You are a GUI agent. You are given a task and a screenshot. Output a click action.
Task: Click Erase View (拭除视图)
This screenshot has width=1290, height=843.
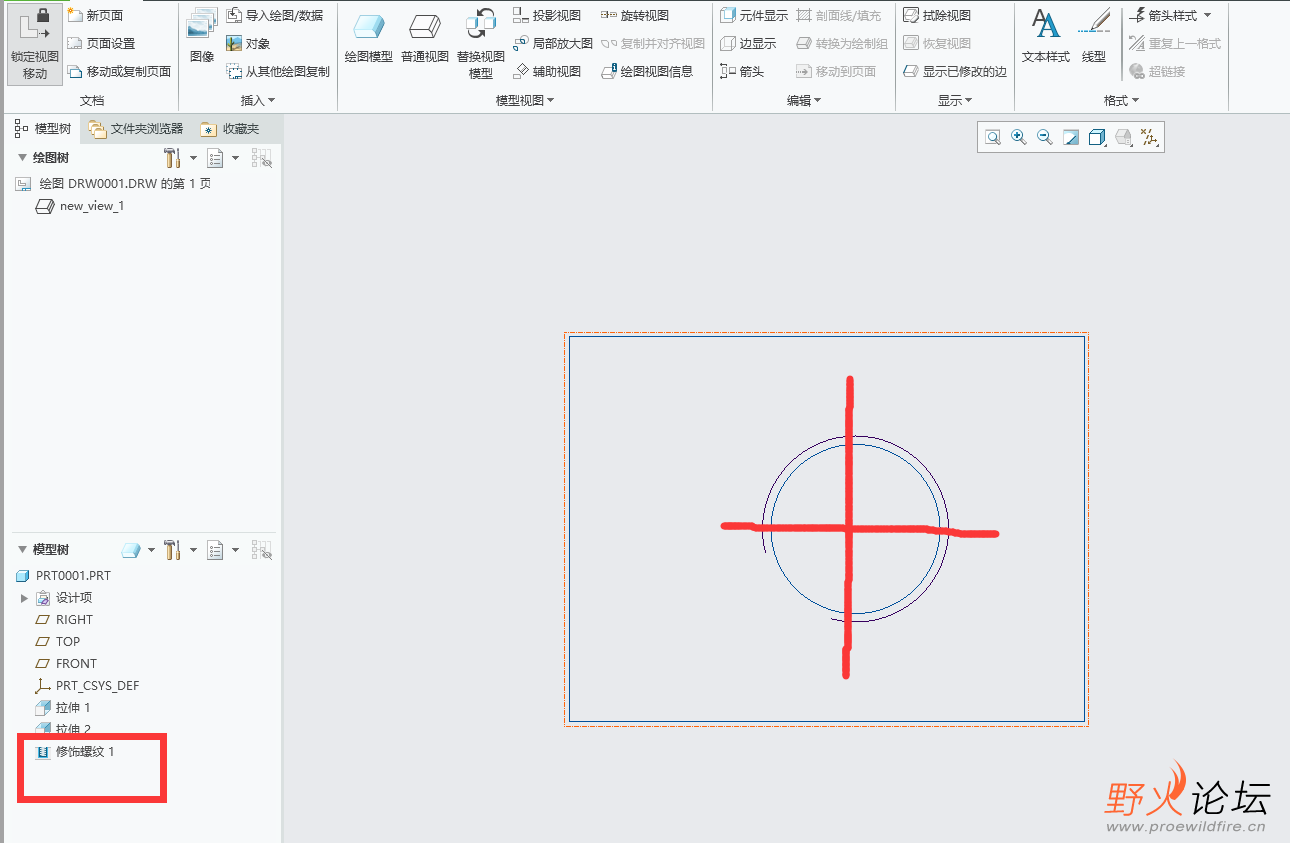click(x=937, y=15)
